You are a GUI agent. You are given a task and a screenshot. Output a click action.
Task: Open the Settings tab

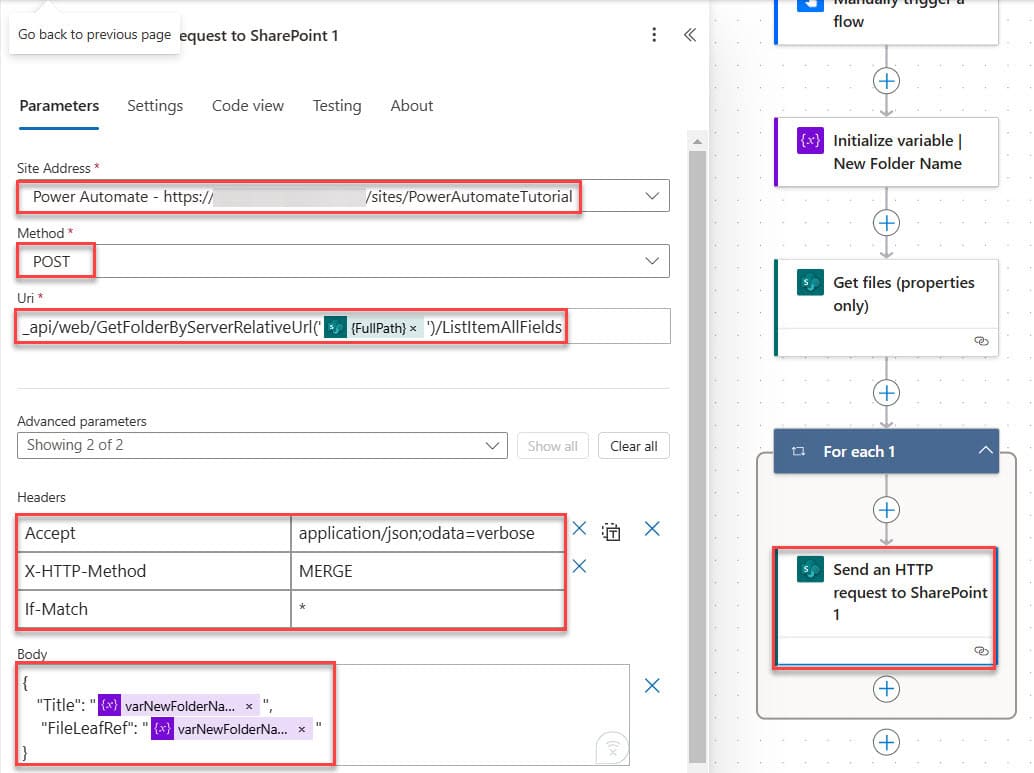(155, 106)
